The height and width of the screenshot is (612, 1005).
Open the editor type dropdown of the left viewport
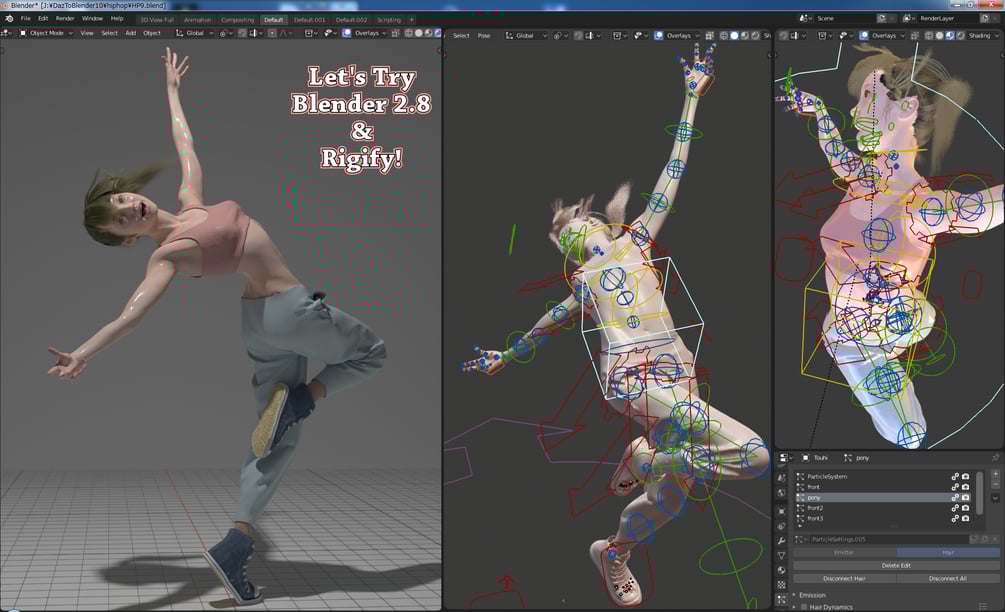tap(7, 33)
